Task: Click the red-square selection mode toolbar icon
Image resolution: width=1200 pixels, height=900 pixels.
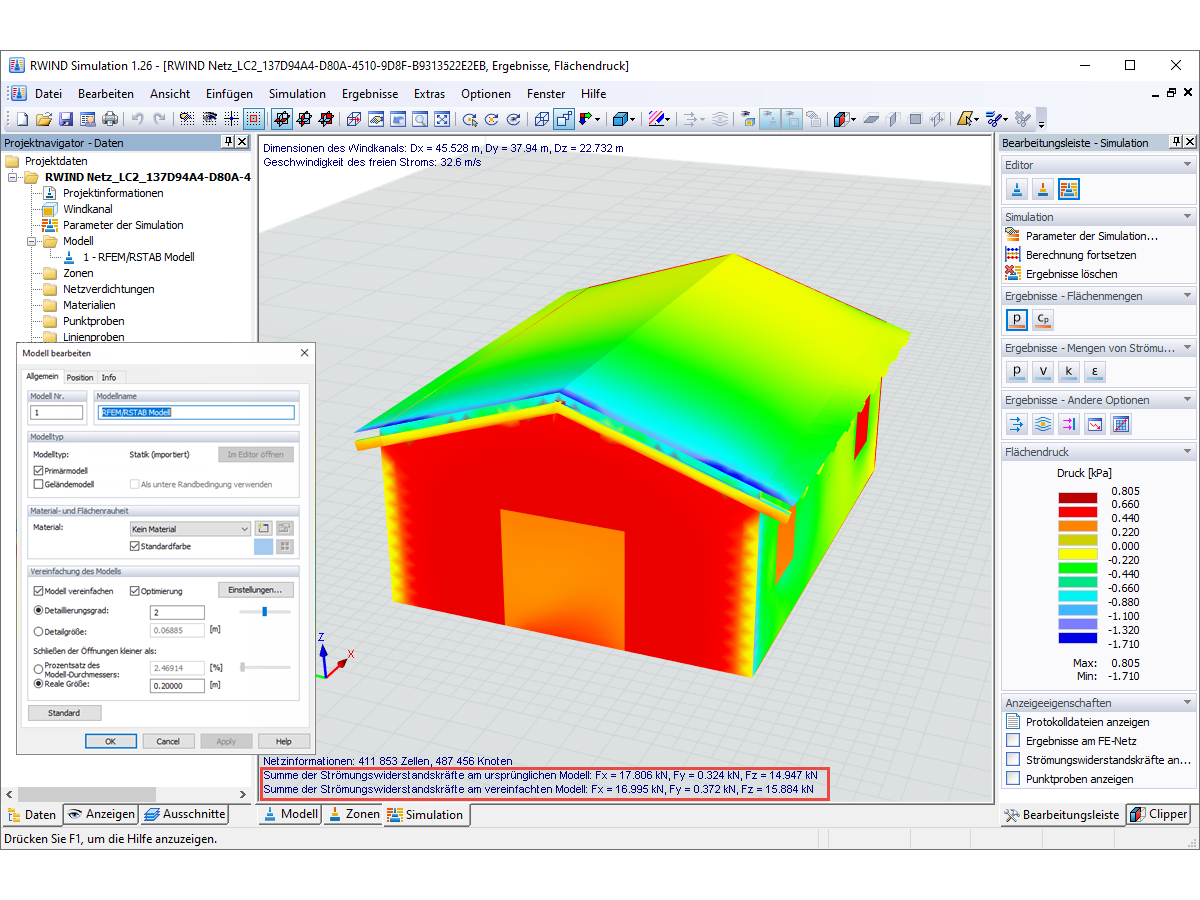Action: pos(254,119)
